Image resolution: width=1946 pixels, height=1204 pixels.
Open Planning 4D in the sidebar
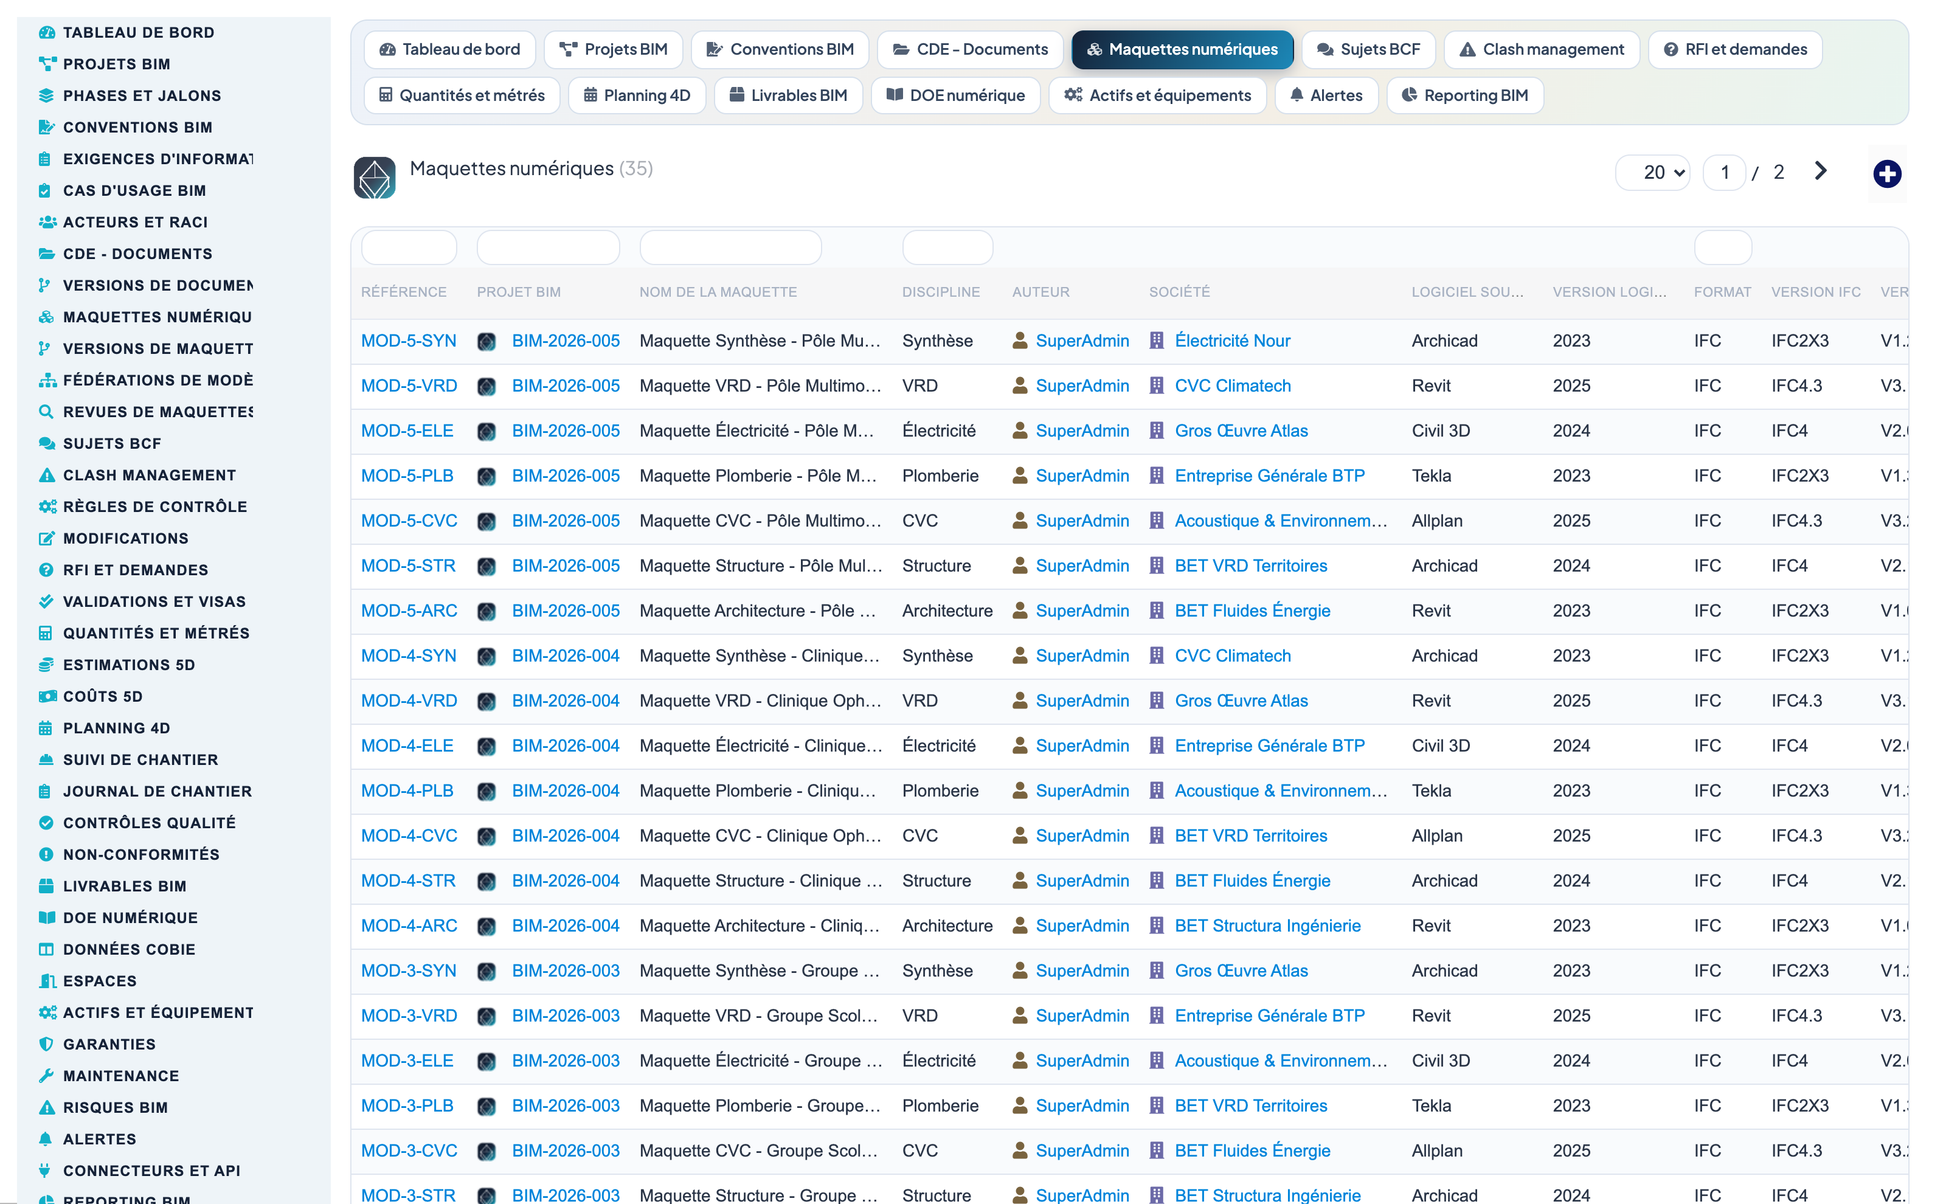coord(116,728)
